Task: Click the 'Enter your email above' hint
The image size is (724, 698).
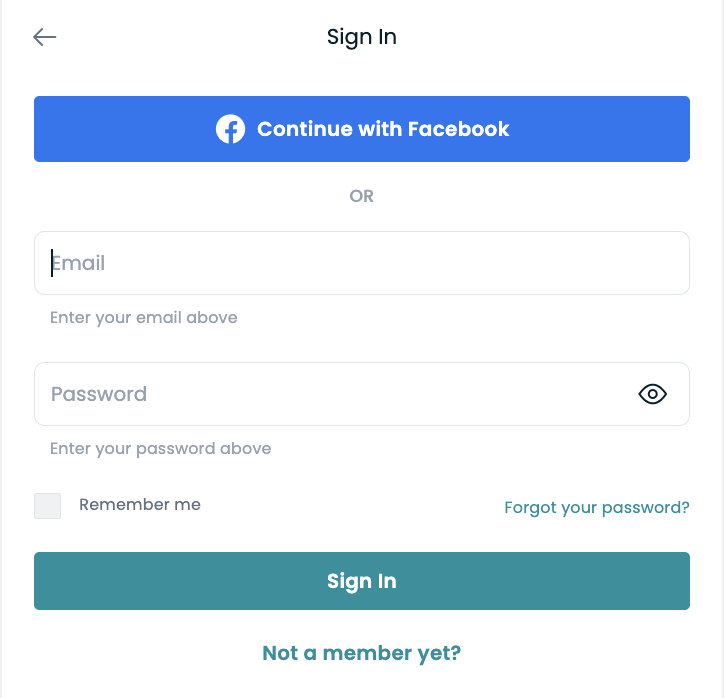Action: coord(144,317)
